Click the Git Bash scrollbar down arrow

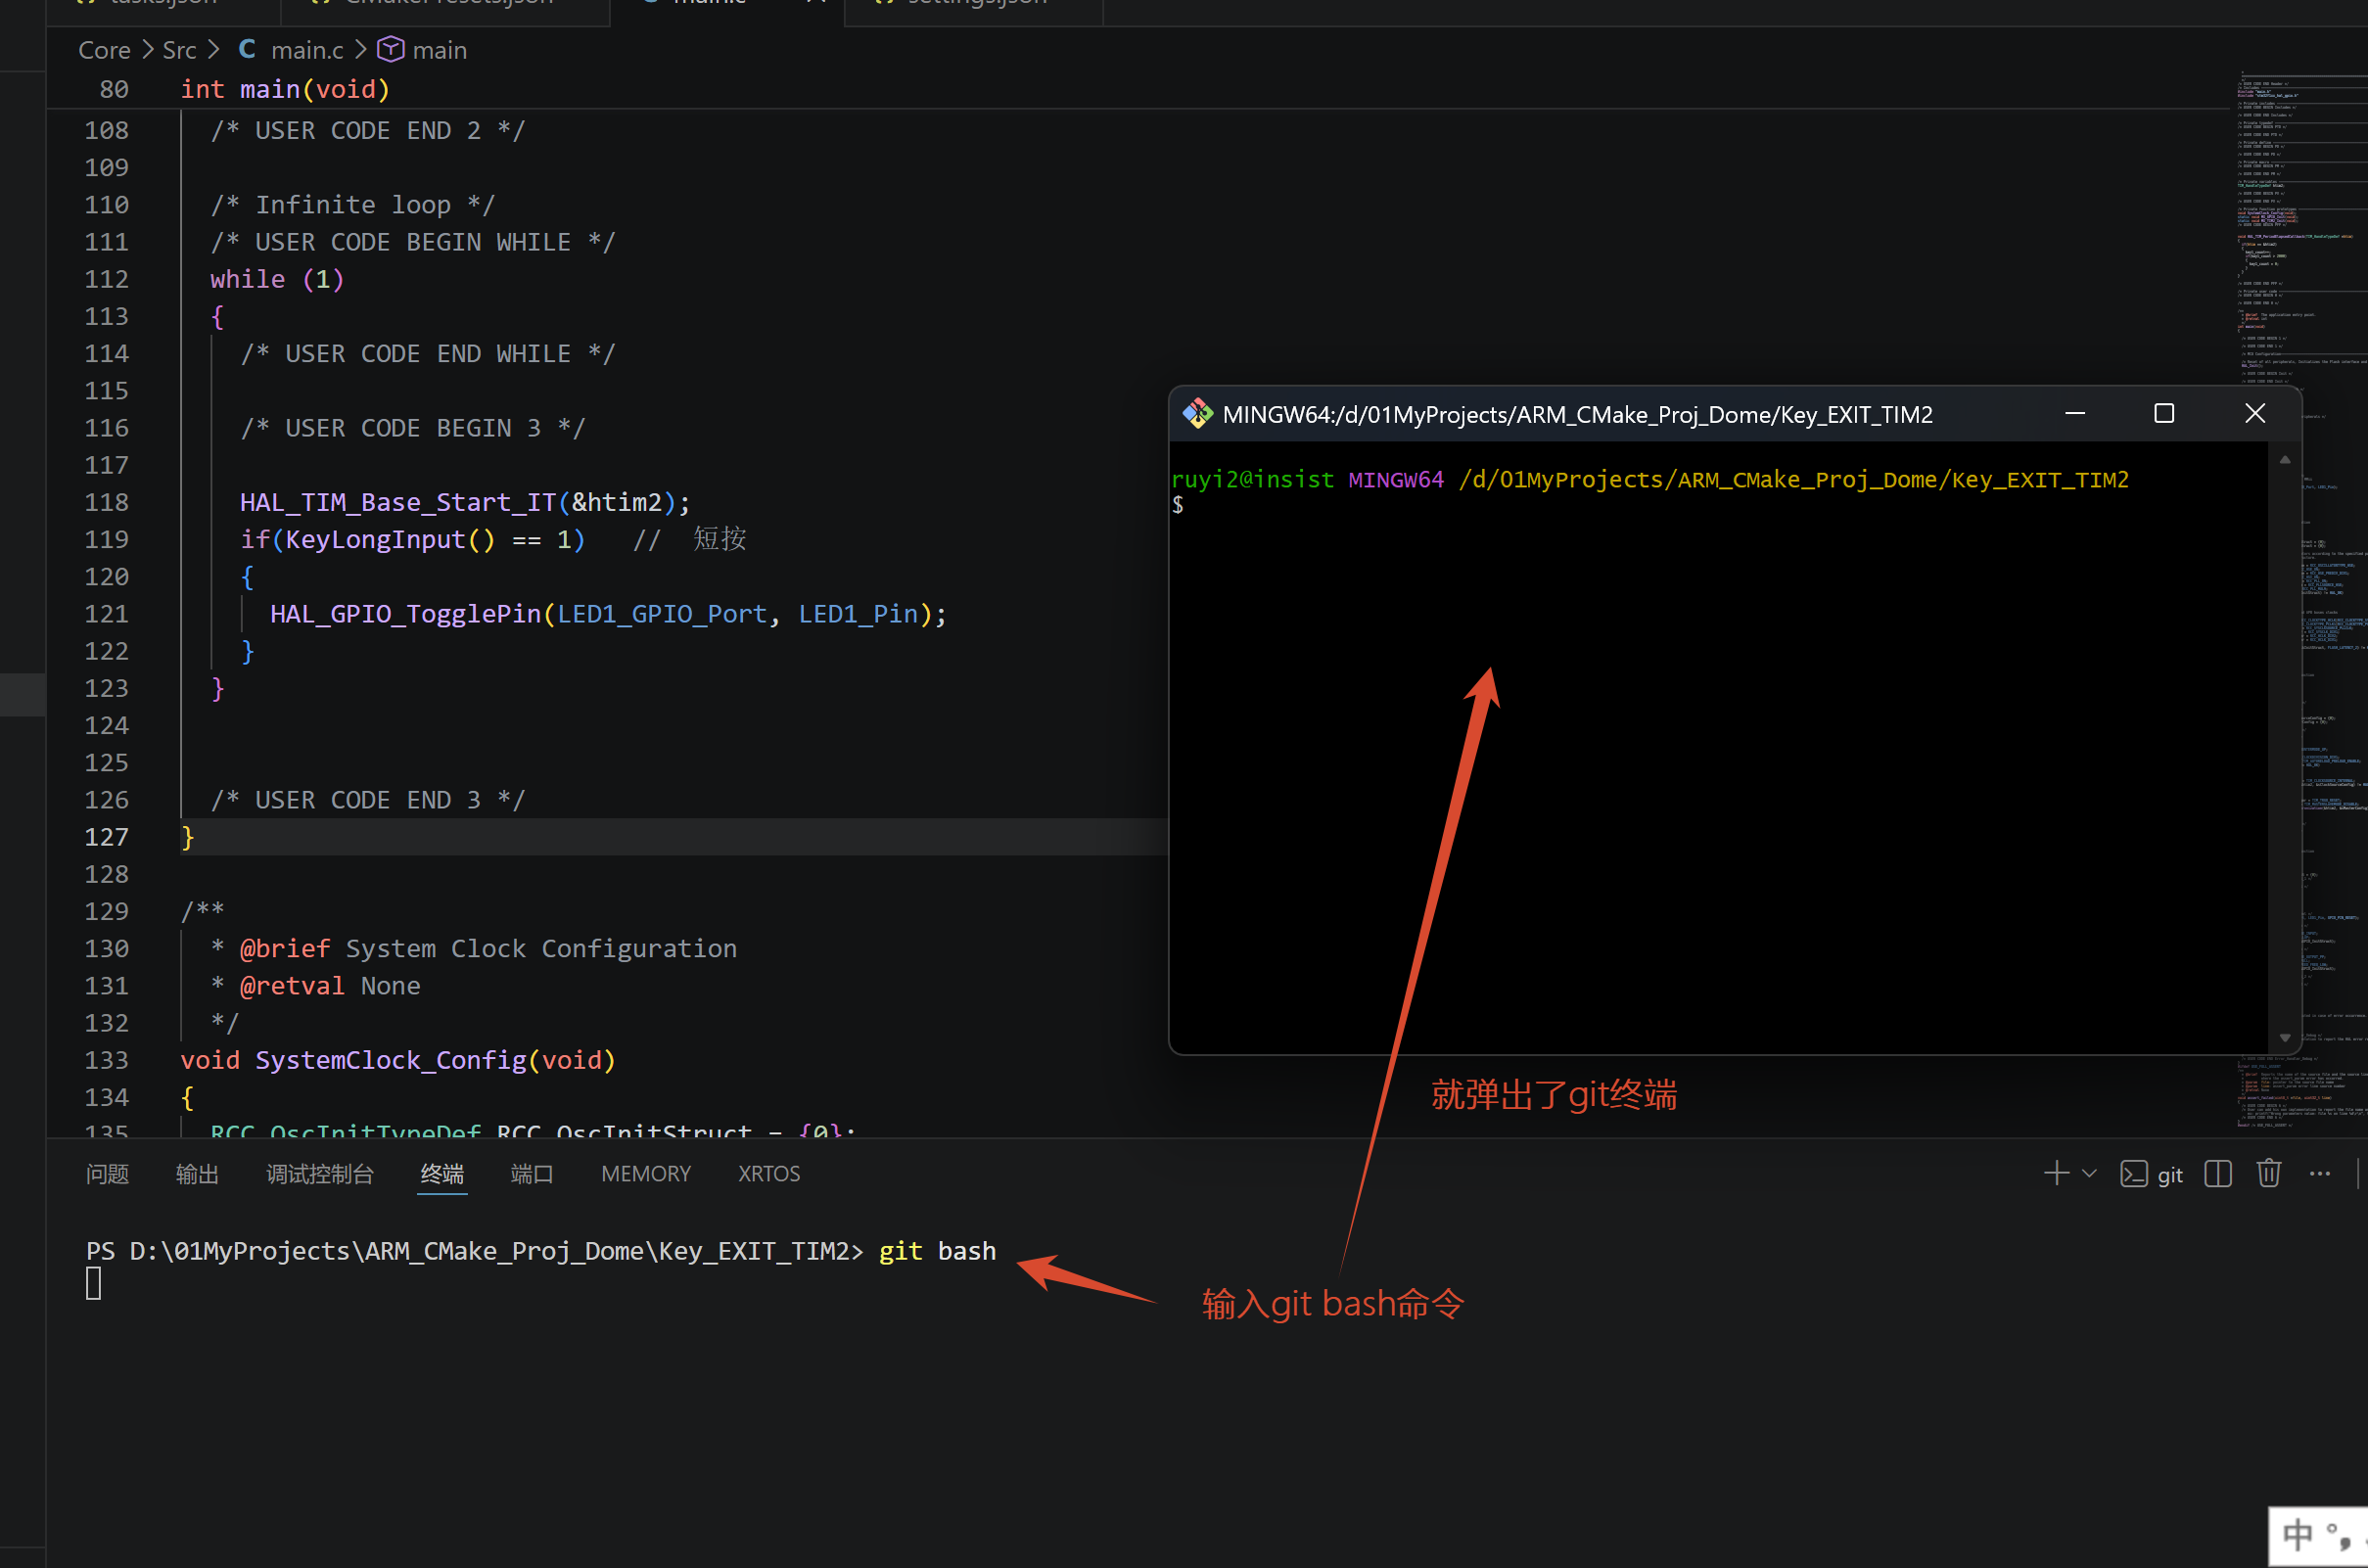[x=2285, y=1038]
